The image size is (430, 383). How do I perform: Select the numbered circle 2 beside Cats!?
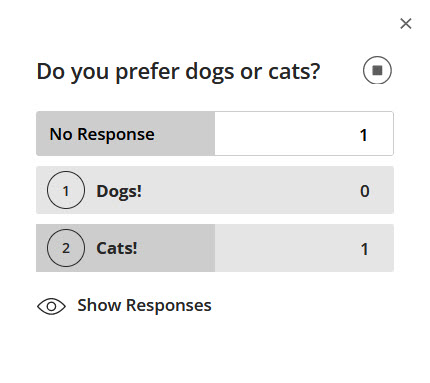tap(66, 248)
